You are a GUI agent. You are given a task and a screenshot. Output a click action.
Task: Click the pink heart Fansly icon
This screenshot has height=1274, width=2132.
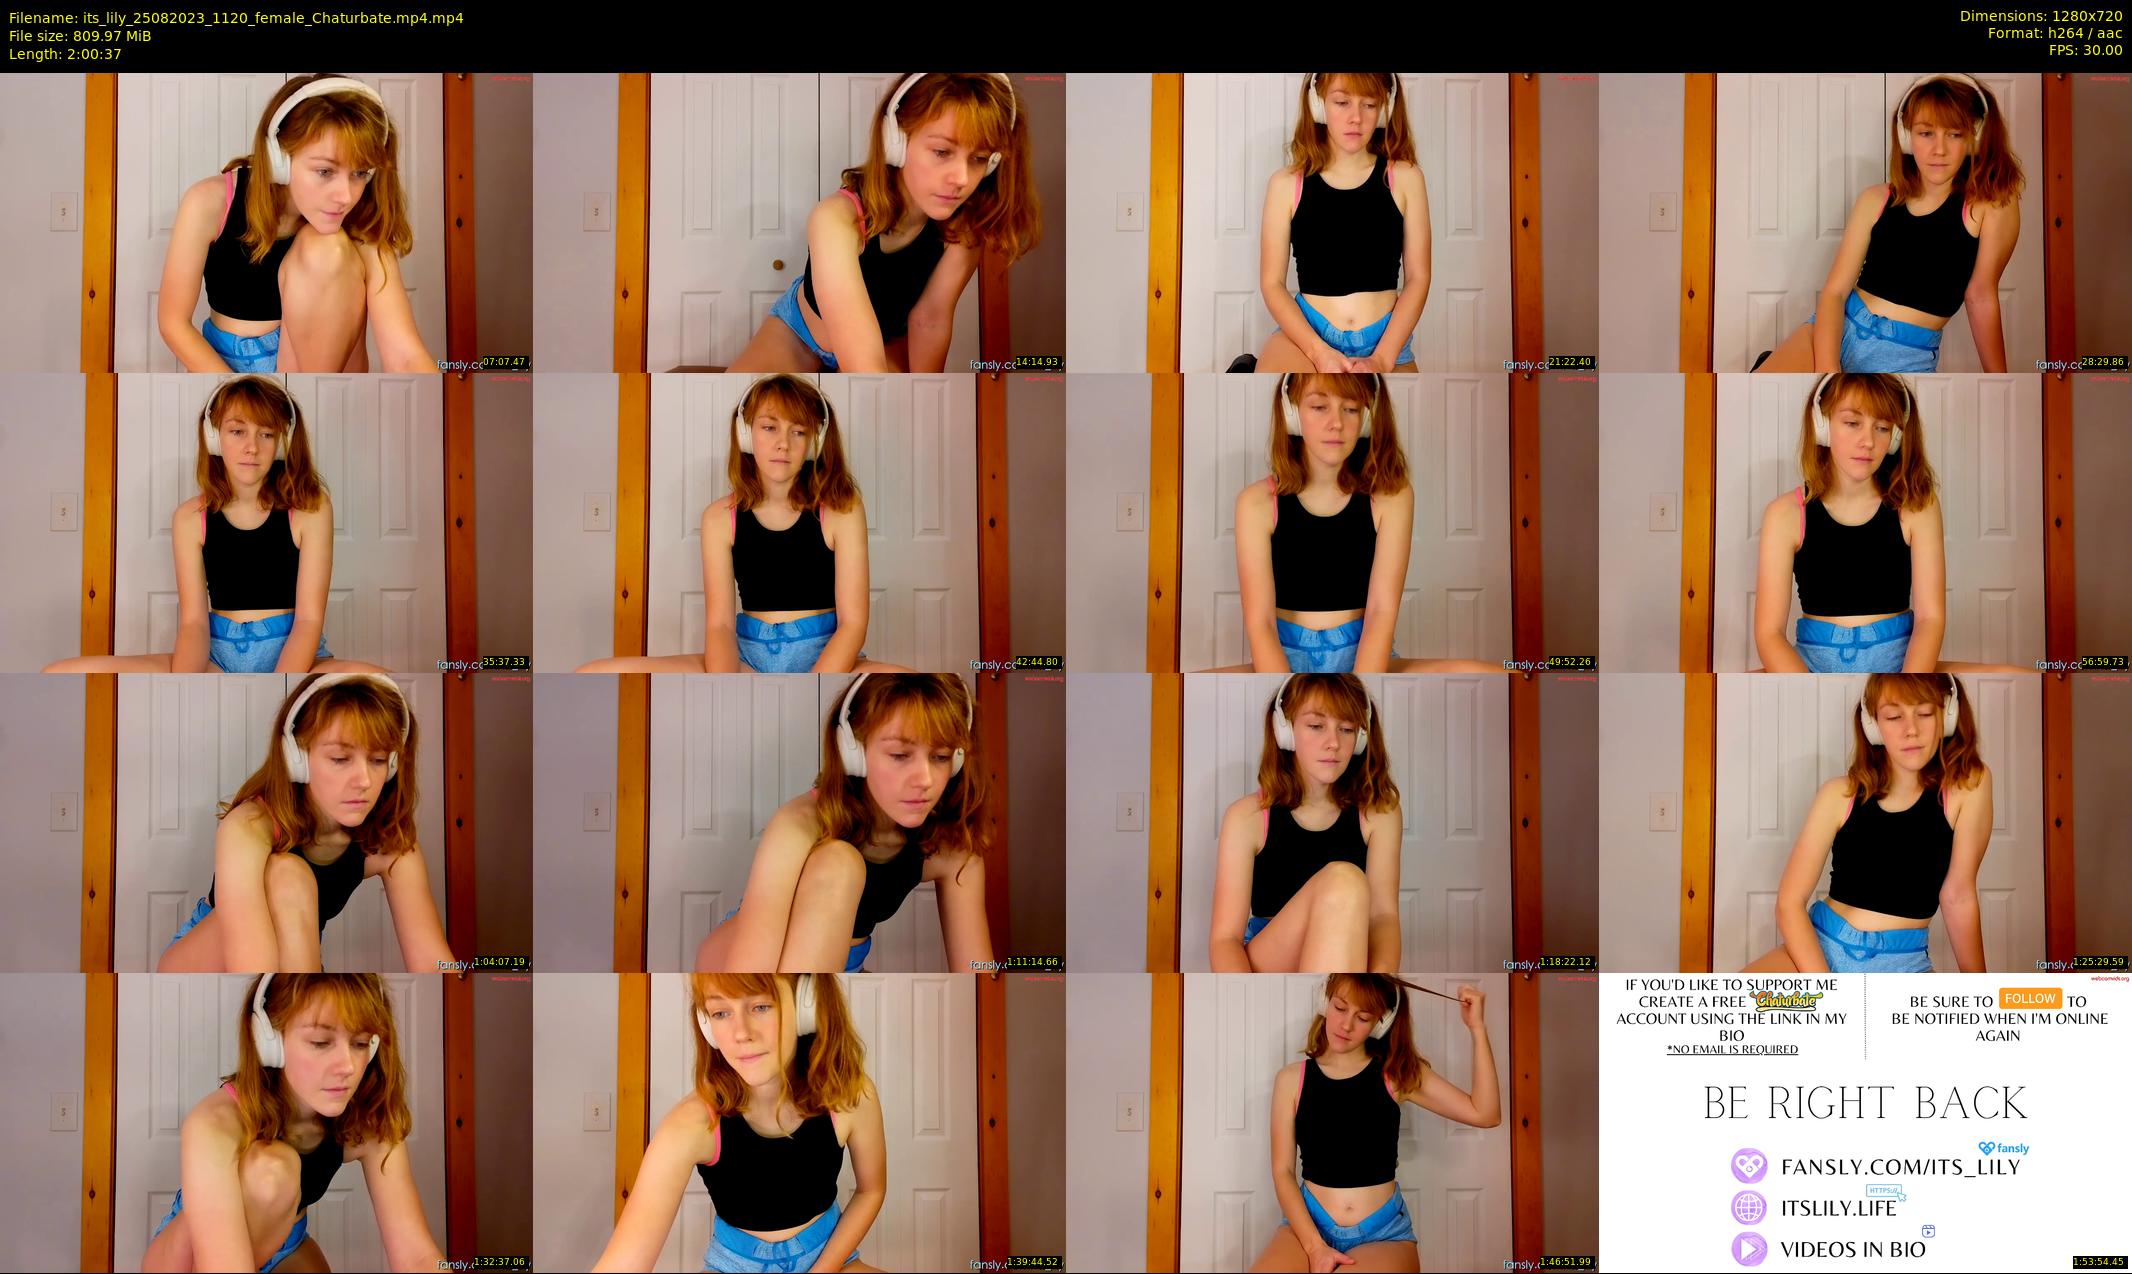(1749, 1166)
